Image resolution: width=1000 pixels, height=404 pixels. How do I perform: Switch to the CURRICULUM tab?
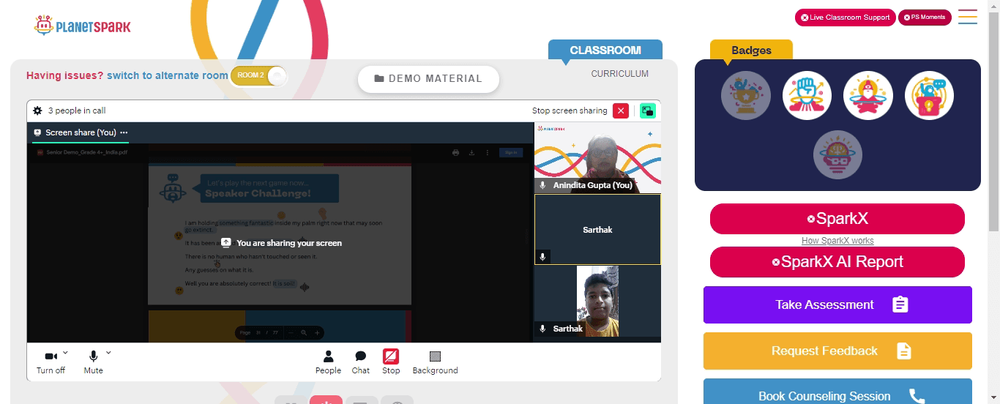619,73
